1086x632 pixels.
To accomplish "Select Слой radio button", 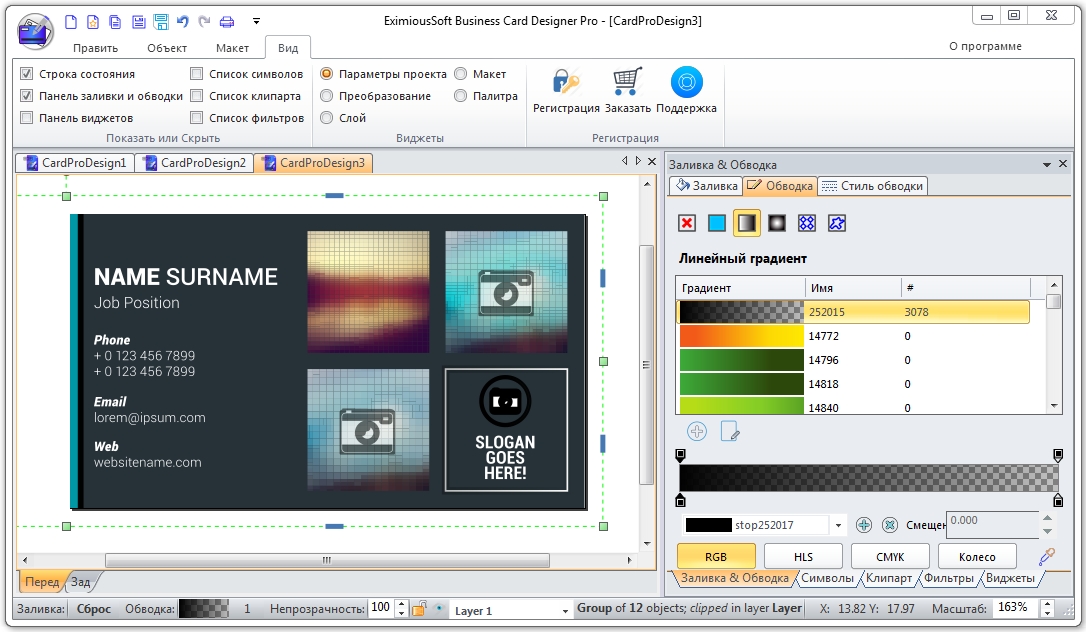I will (327, 118).
